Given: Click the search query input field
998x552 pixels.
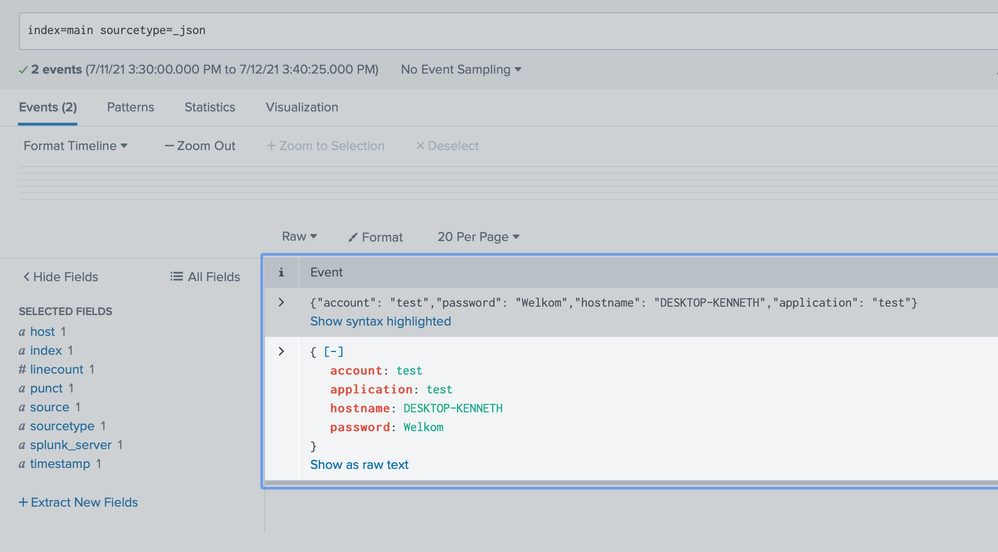Looking at the screenshot, I should pyautogui.click(x=500, y=31).
